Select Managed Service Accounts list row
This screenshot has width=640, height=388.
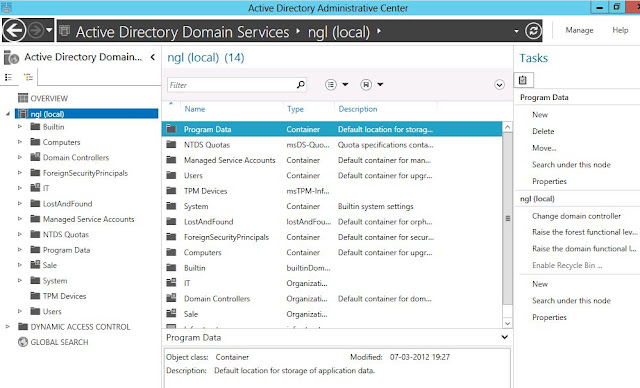(x=332, y=160)
